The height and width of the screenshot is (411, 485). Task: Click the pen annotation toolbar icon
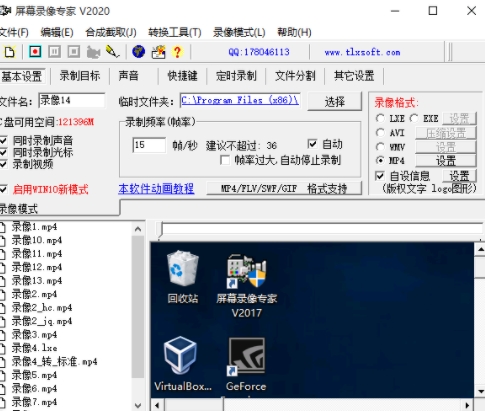(112, 52)
